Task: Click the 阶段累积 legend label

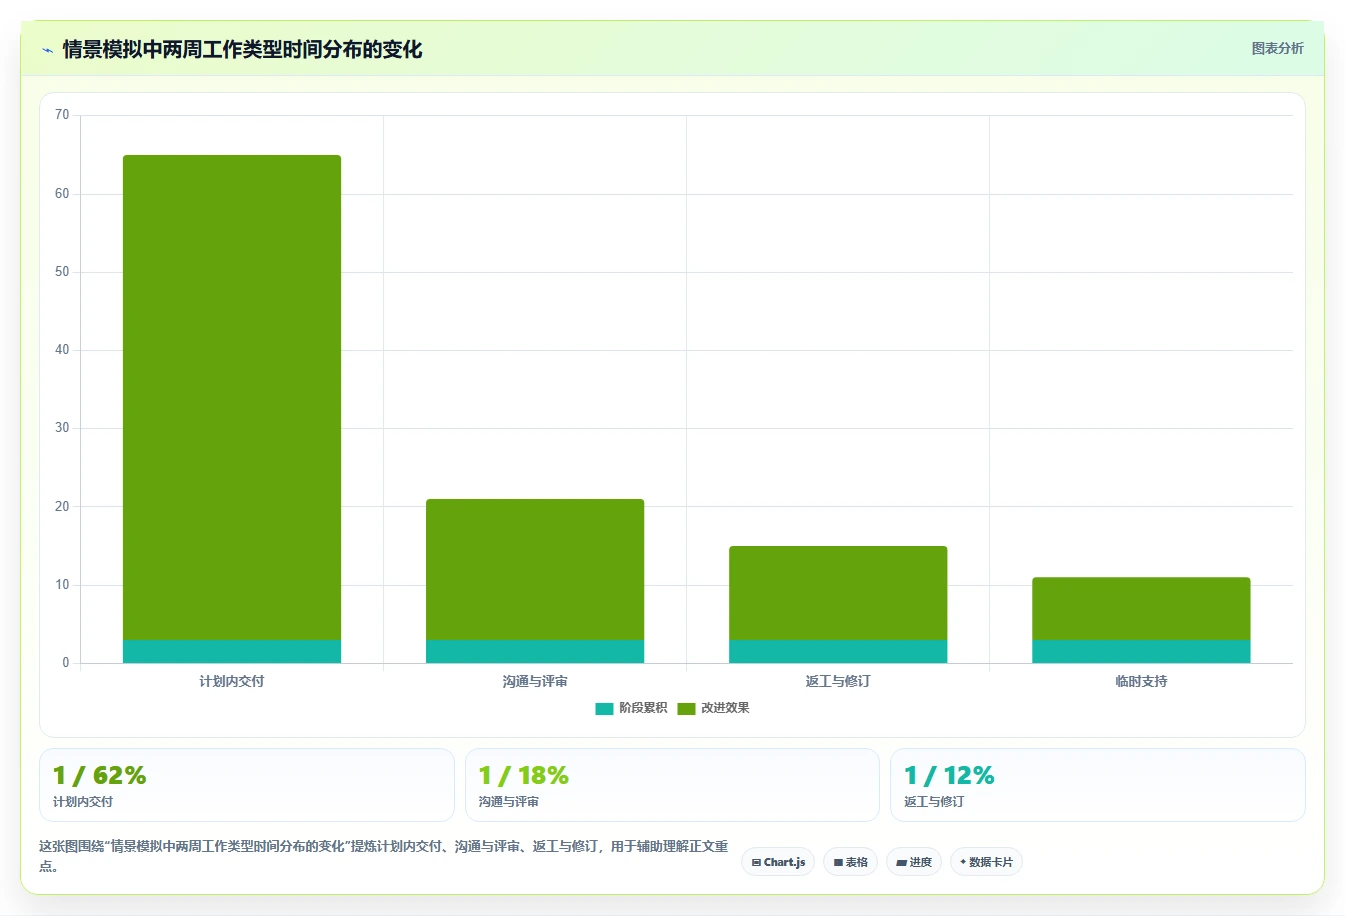Action: 643,708
